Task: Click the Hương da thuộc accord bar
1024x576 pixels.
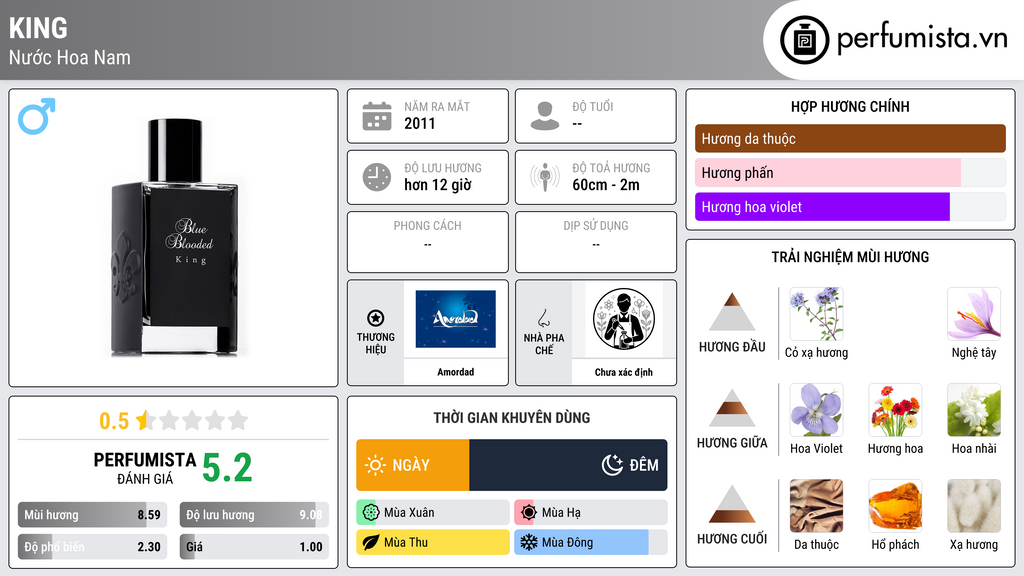Action: pos(850,138)
